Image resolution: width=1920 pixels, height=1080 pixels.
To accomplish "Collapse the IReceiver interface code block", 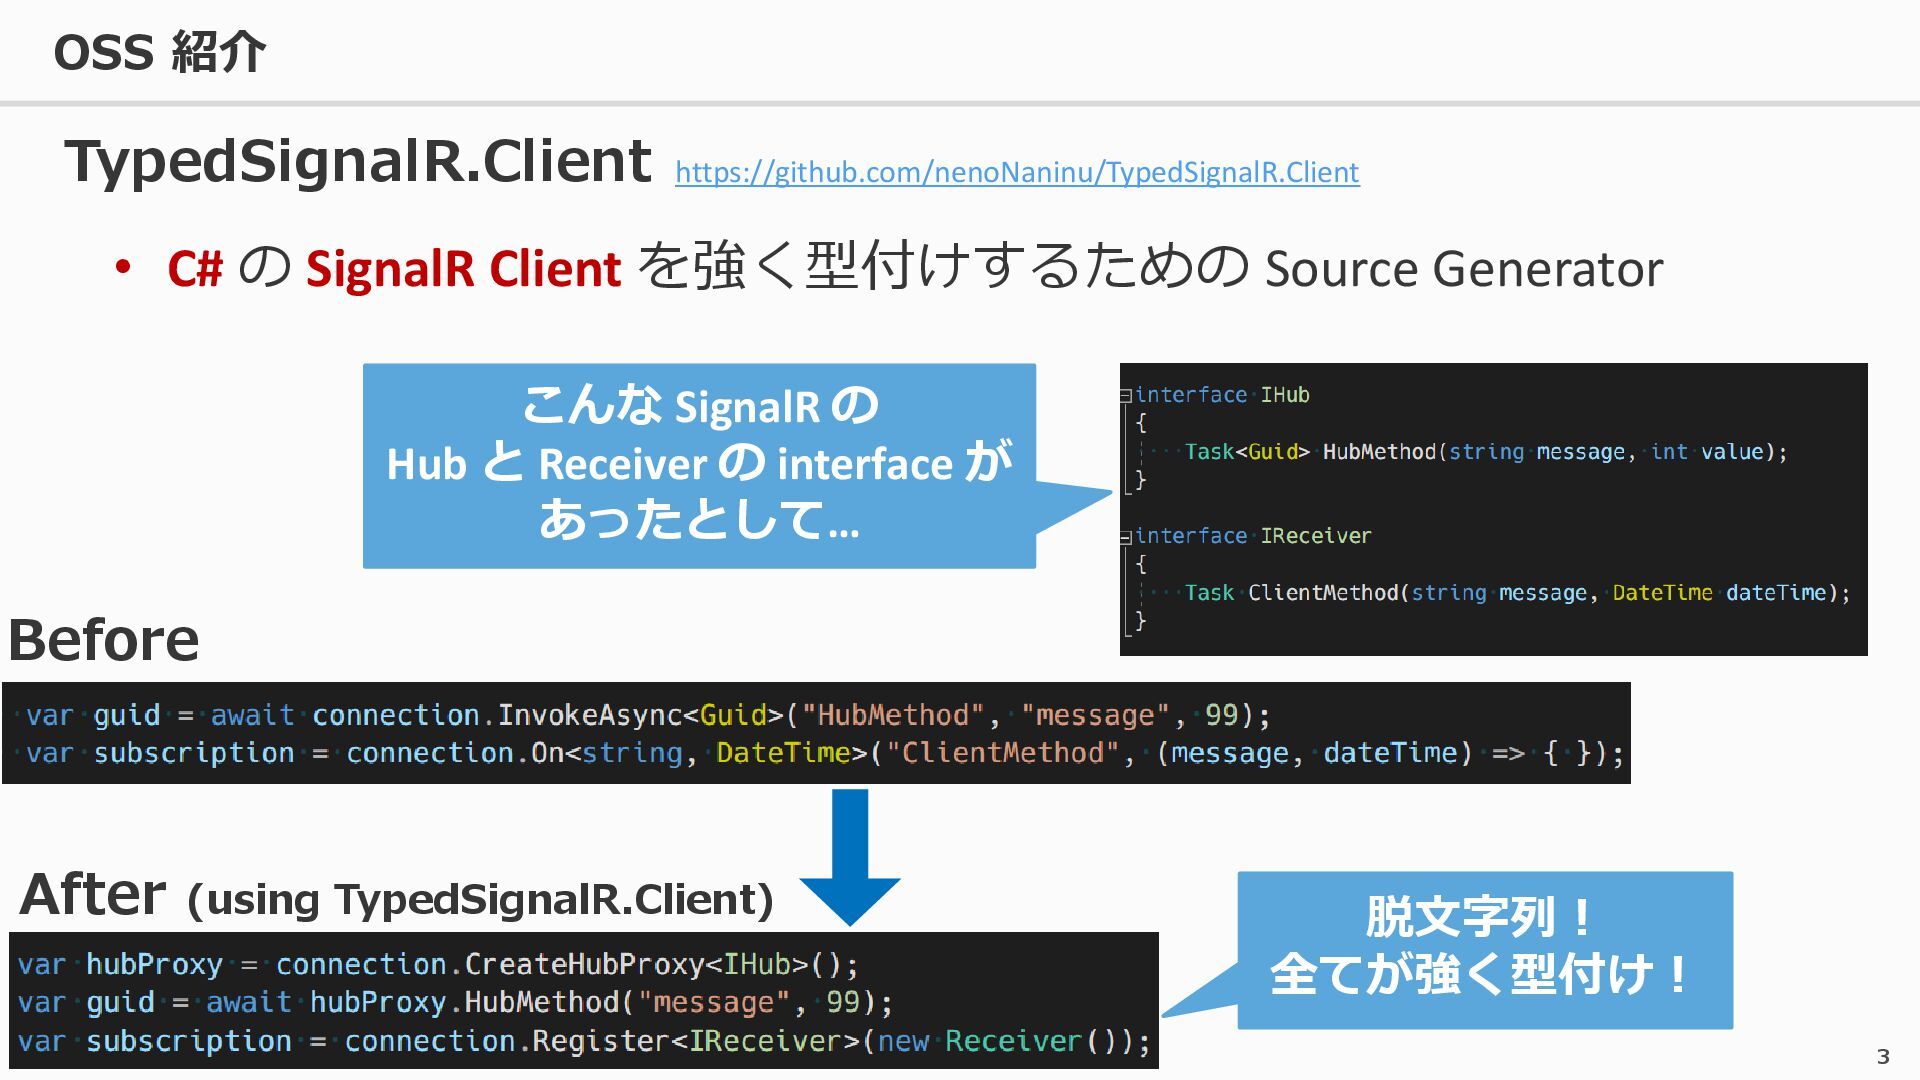I will pos(1125,537).
